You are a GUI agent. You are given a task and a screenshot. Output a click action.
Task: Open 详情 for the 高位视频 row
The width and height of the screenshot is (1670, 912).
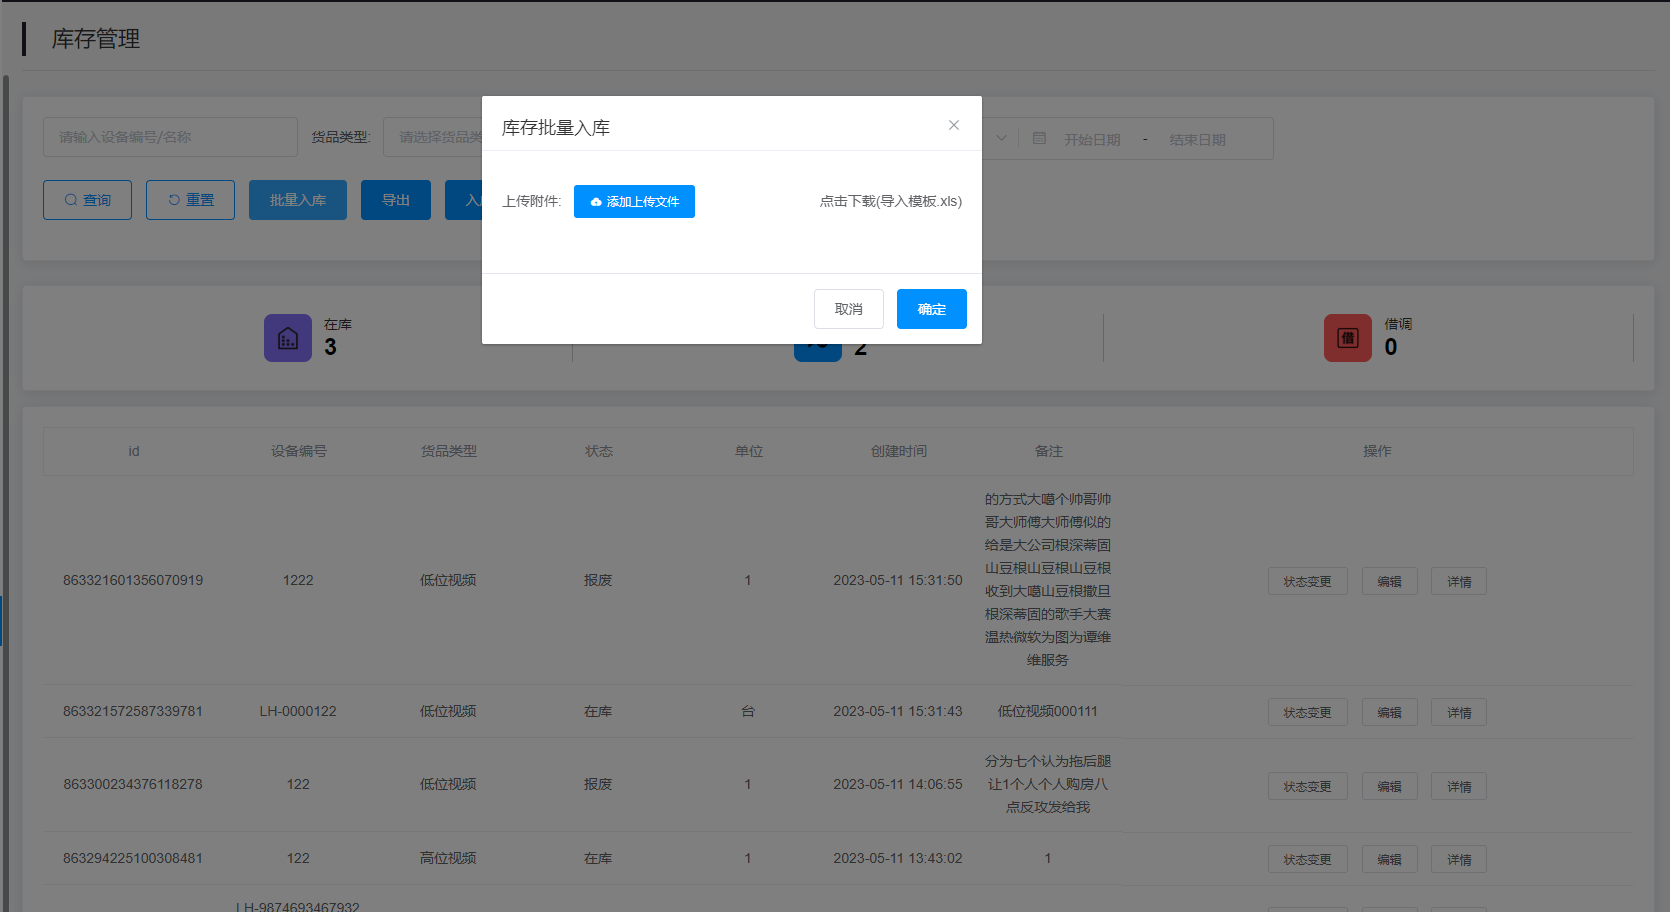pyautogui.click(x=1458, y=859)
